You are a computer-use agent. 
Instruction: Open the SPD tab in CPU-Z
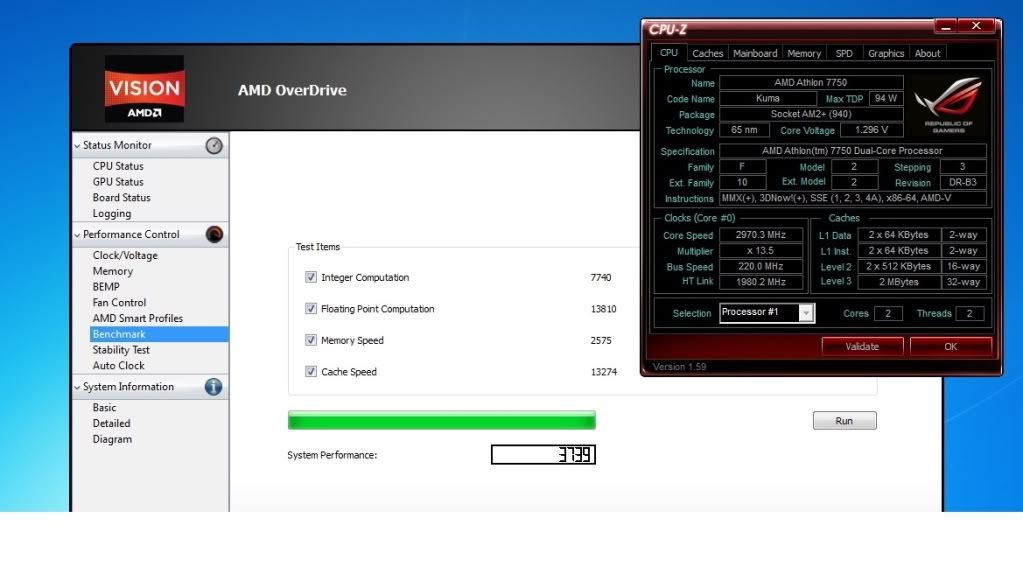844,54
